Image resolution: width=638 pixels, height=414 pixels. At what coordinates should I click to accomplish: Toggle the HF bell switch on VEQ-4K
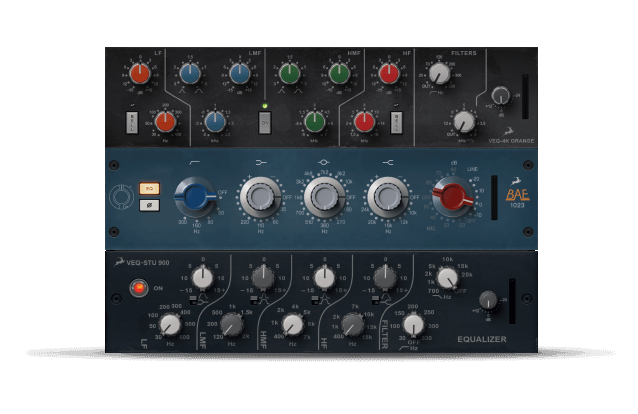click(x=396, y=122)
